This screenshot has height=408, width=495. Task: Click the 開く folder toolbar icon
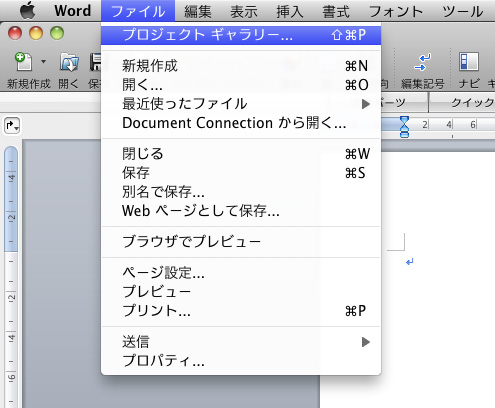pyautogui.click(x=69, y=62)
